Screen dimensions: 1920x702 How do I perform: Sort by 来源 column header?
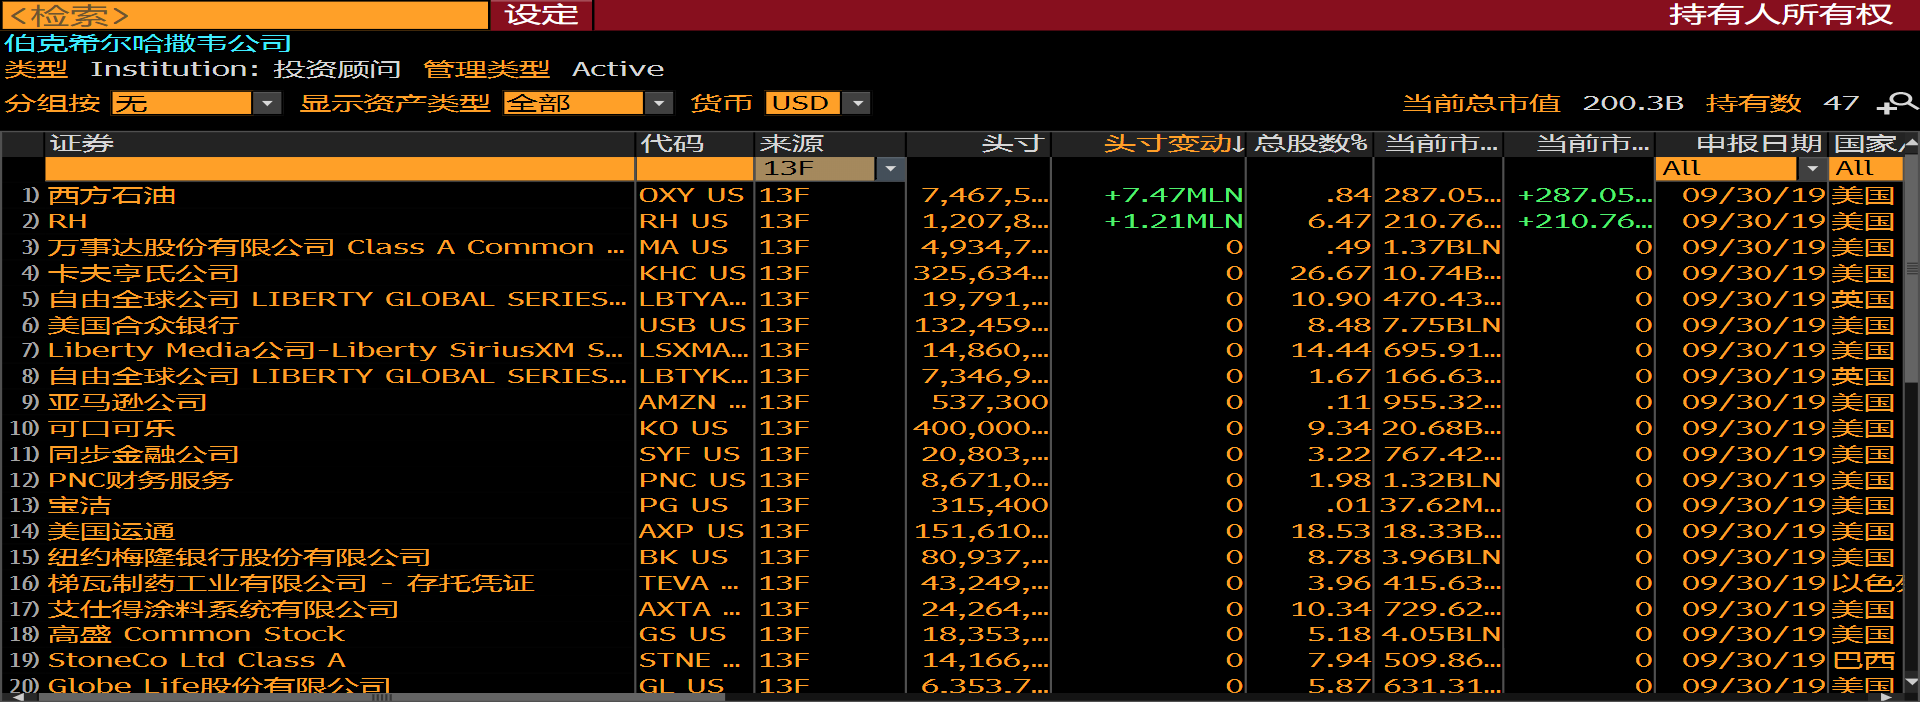point(831,144)
